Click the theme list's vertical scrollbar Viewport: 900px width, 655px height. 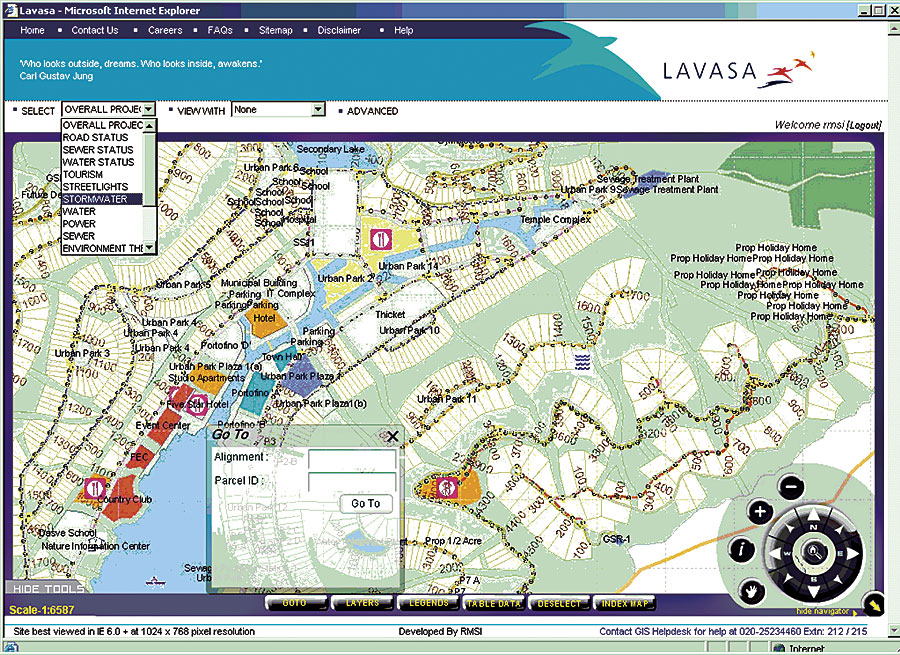pyautogui.click(x=149, y=186)
